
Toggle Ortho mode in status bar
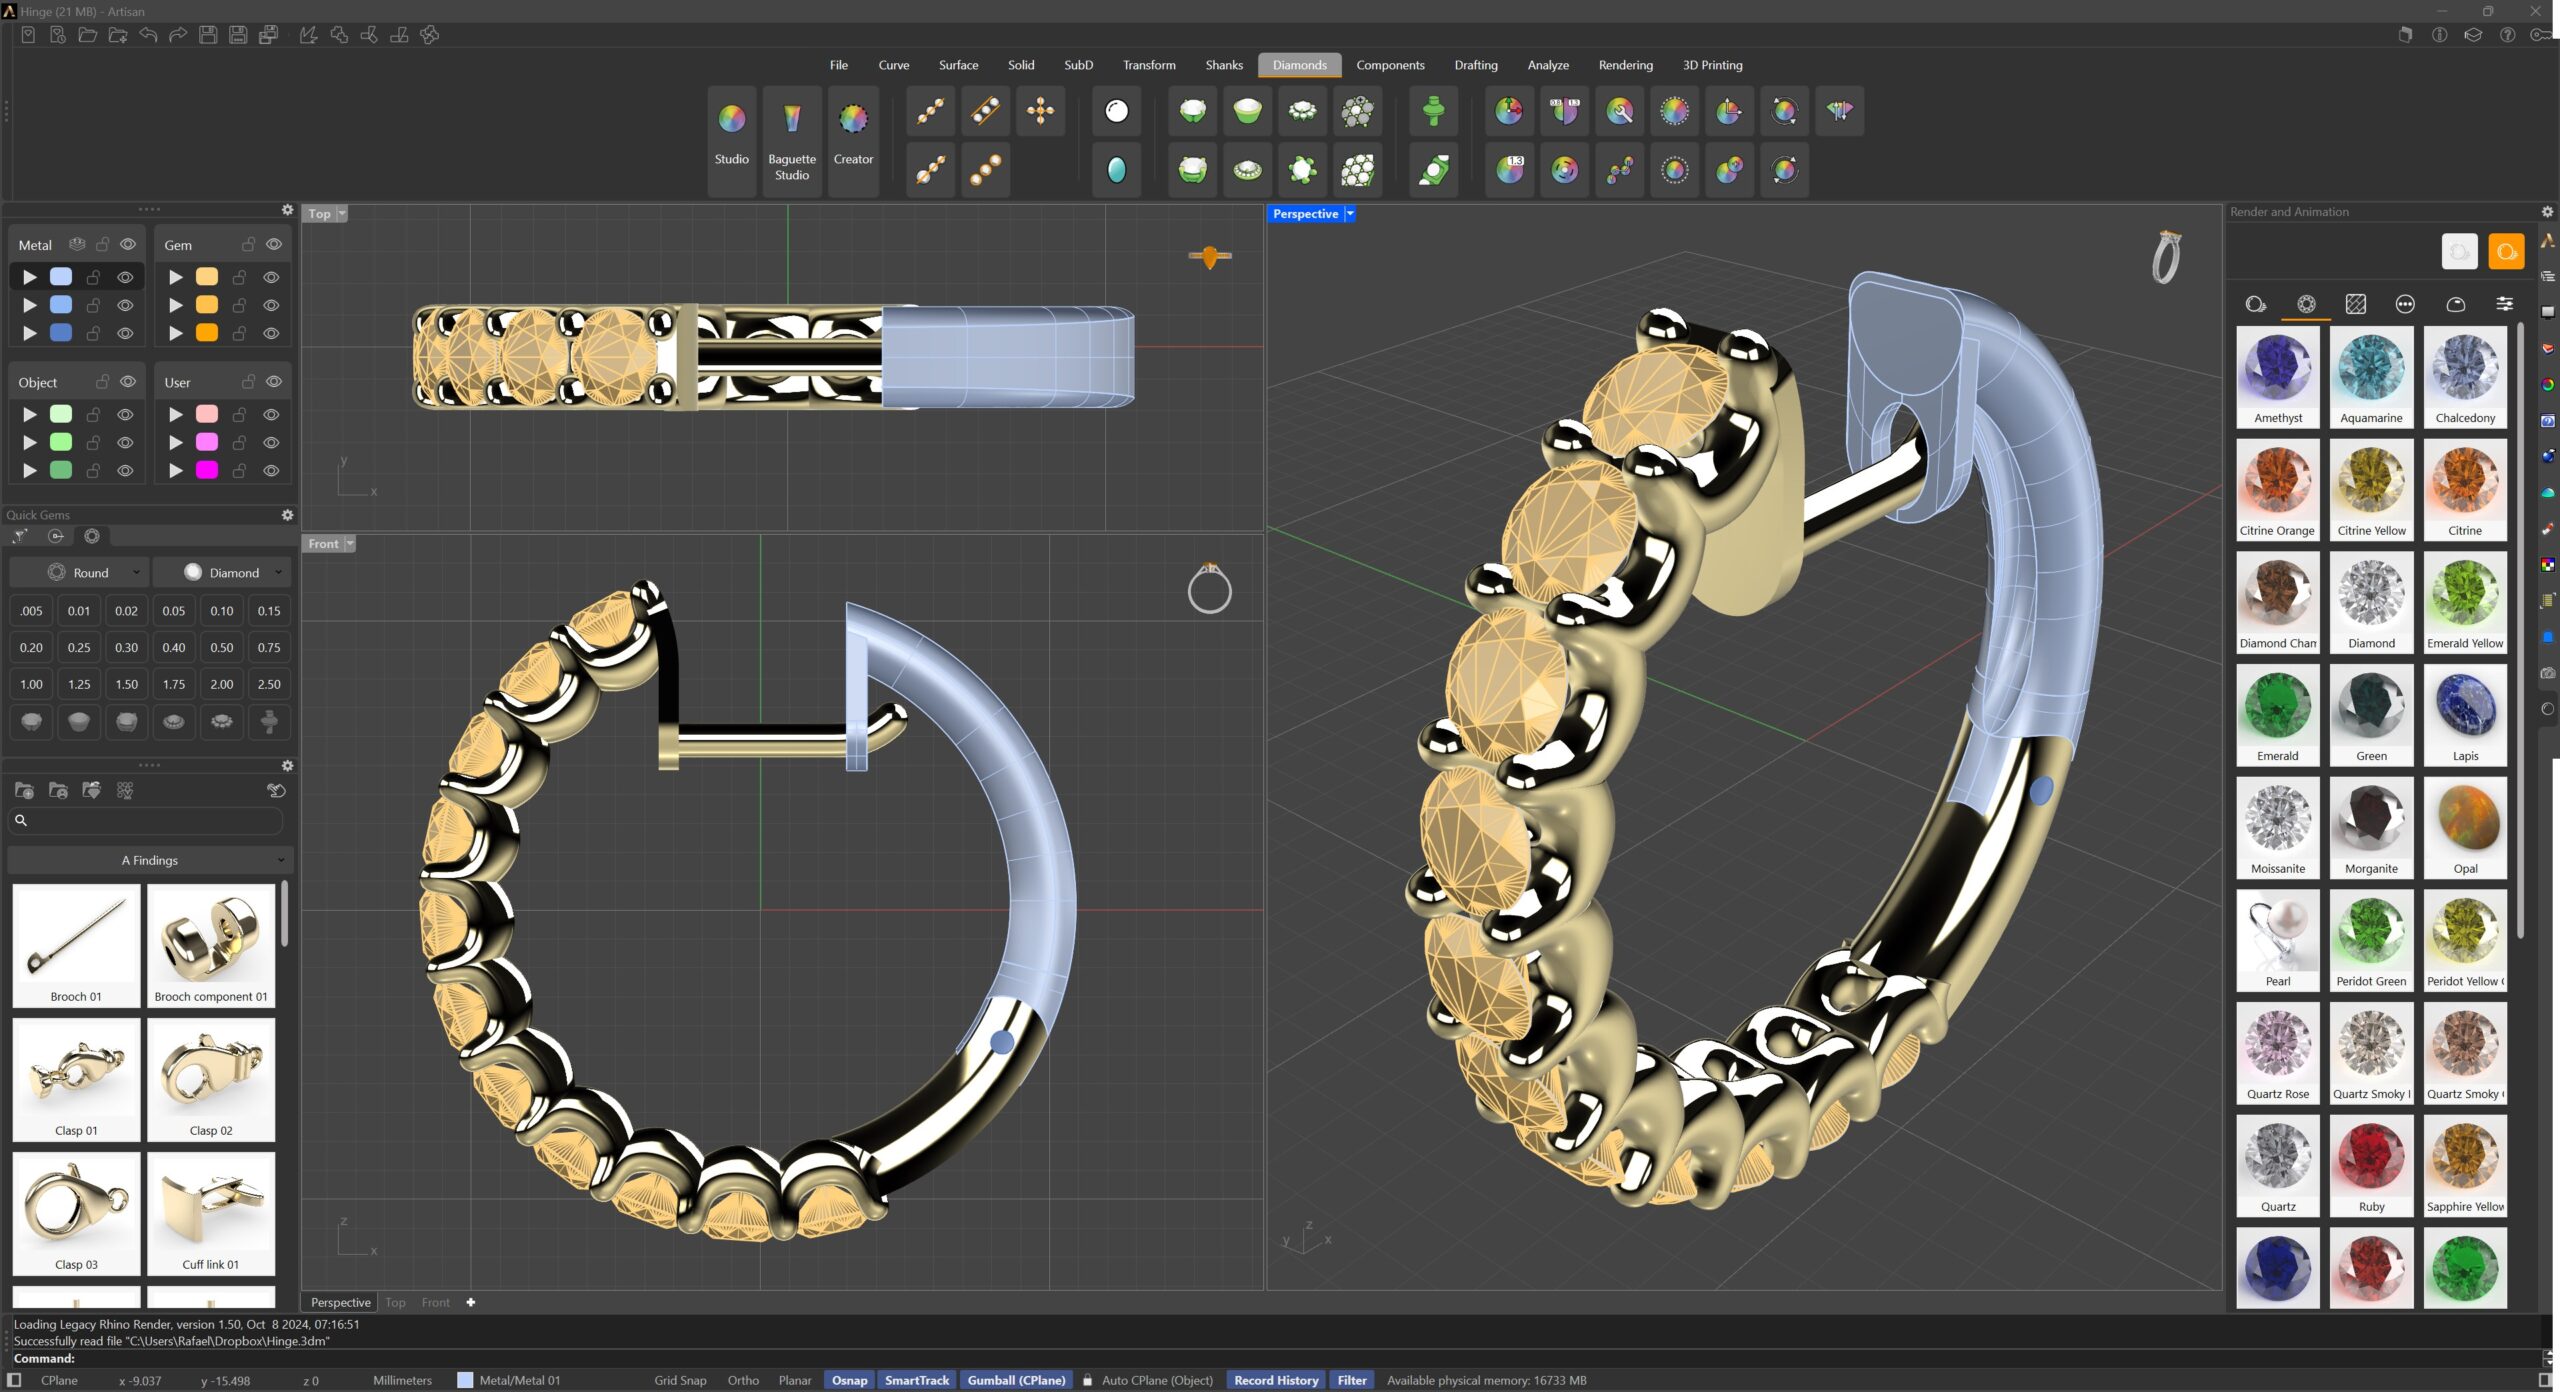click(743, 1380)
